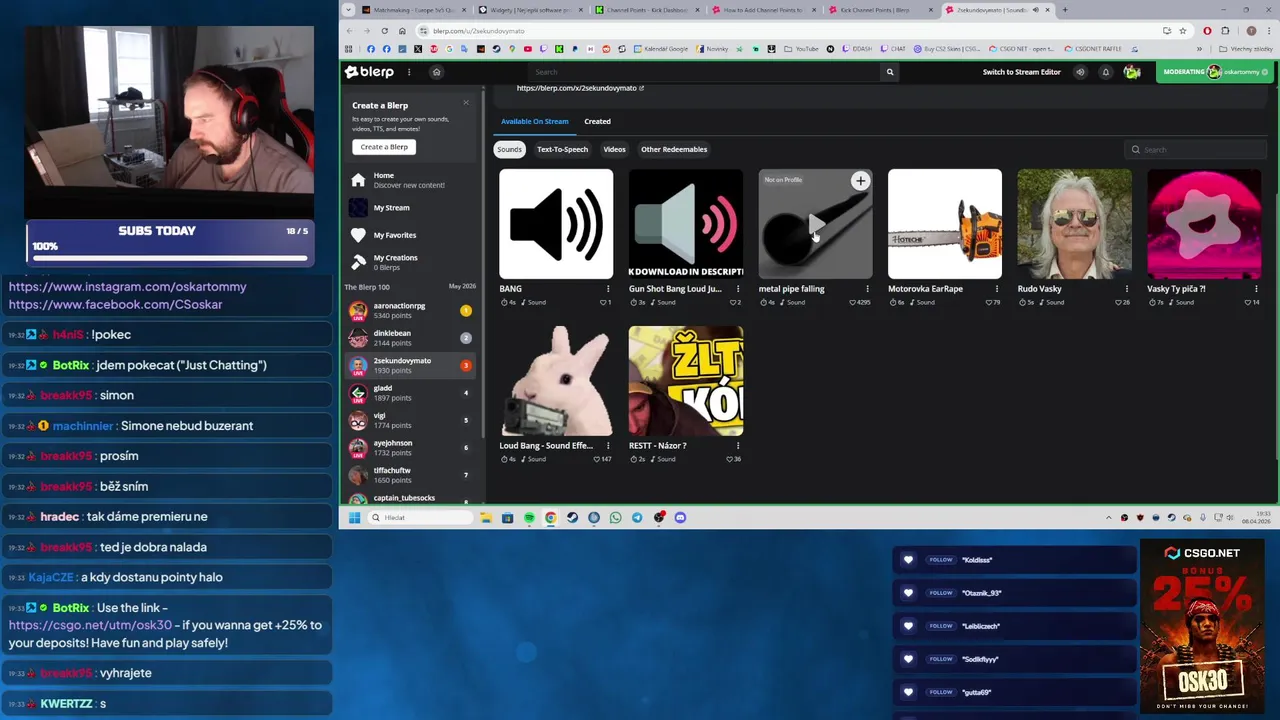1280x720 pixels.
Task: Click the Blerp logo in header
Action: (369, 72)
